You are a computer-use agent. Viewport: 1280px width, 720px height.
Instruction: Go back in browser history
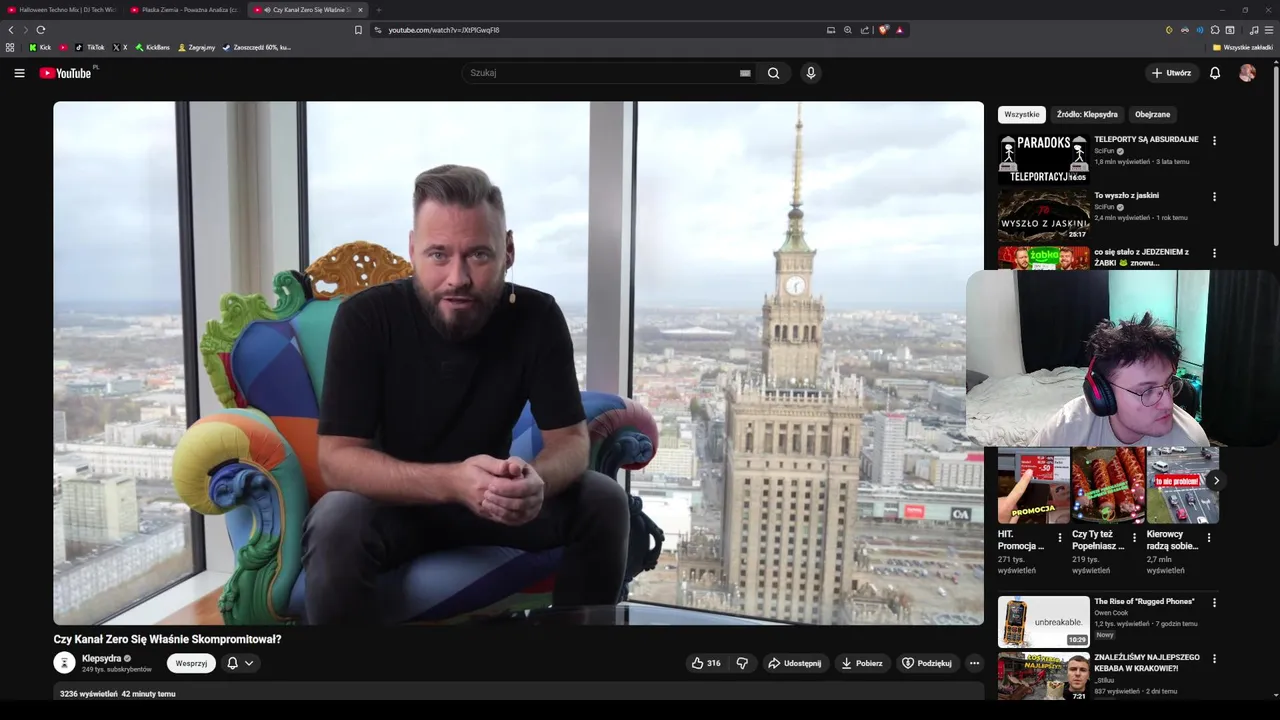coord(11,30)
